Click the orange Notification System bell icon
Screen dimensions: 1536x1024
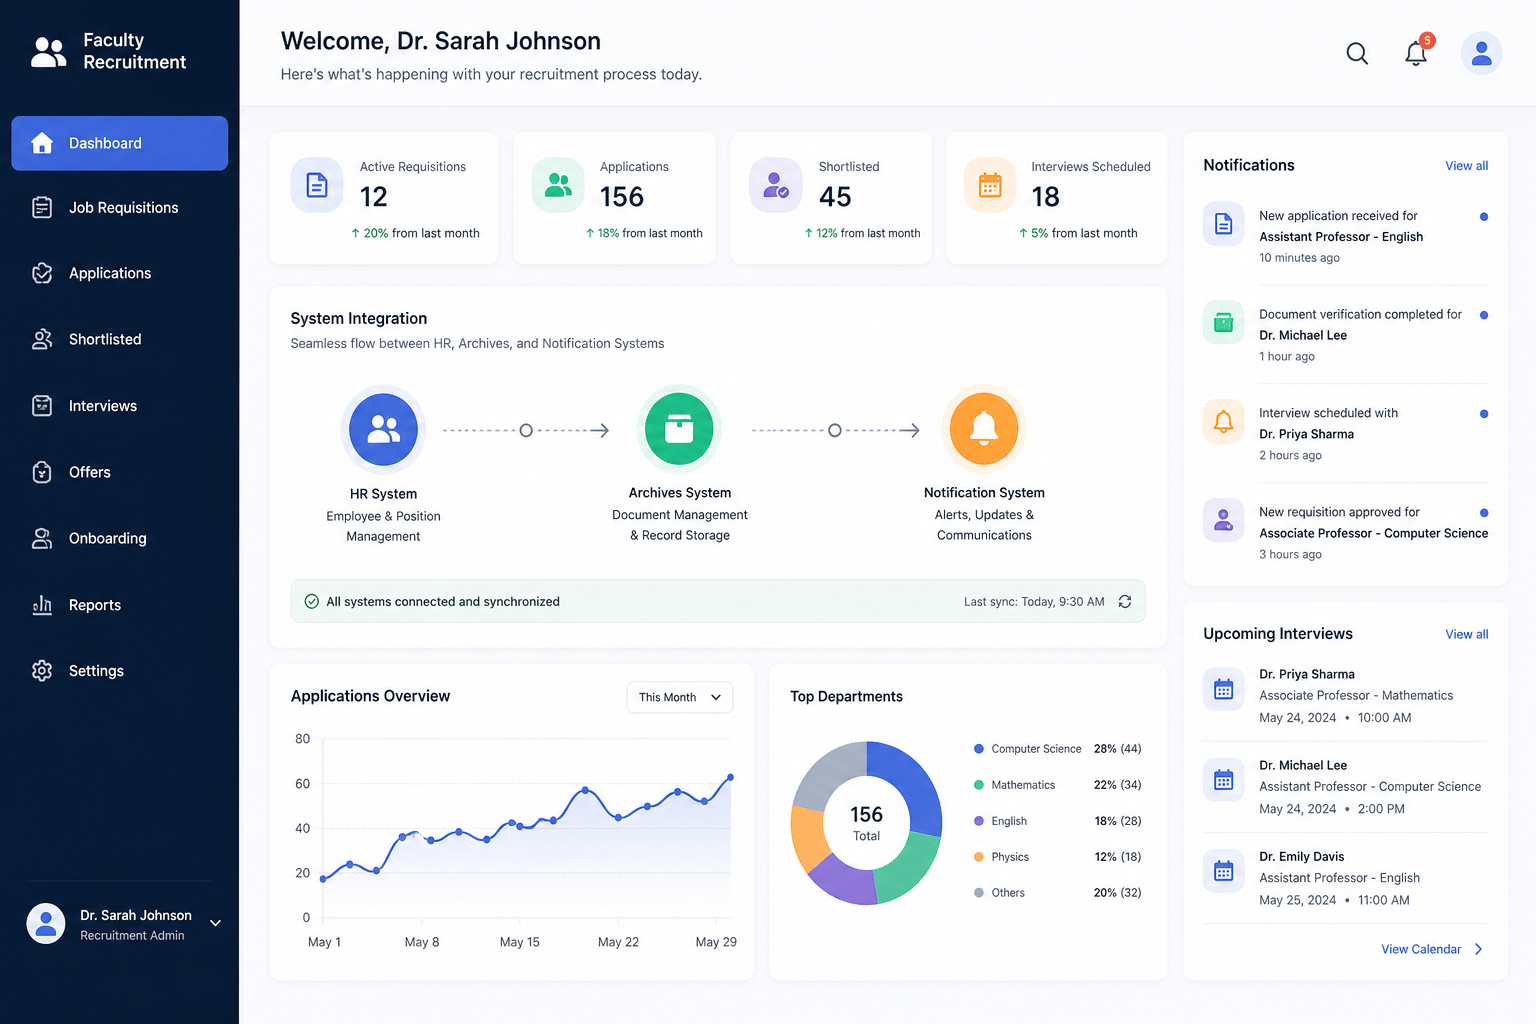984,428
